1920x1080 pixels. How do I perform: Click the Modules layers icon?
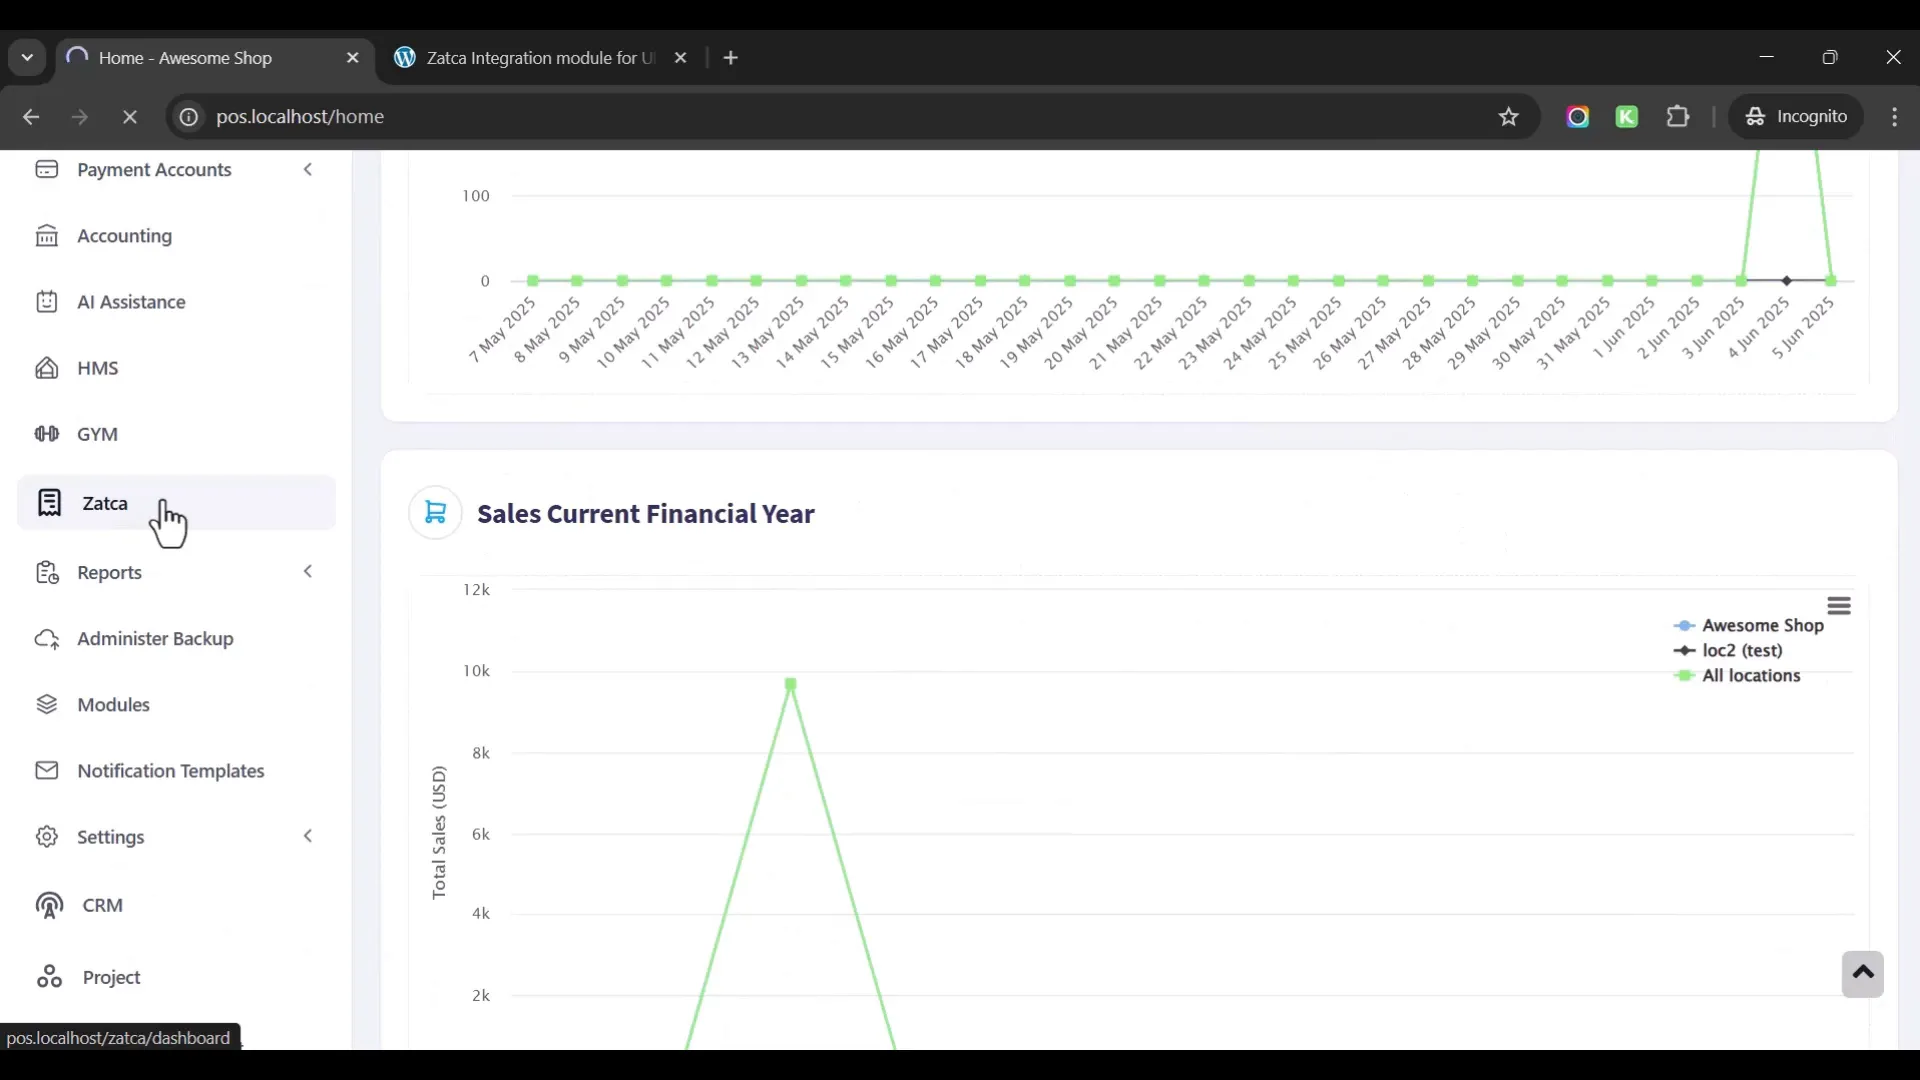47,705
